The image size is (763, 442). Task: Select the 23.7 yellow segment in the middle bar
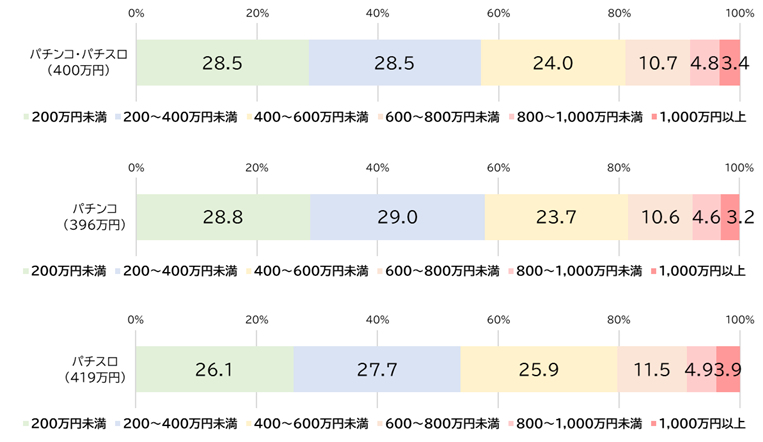(x=556, y=217)
